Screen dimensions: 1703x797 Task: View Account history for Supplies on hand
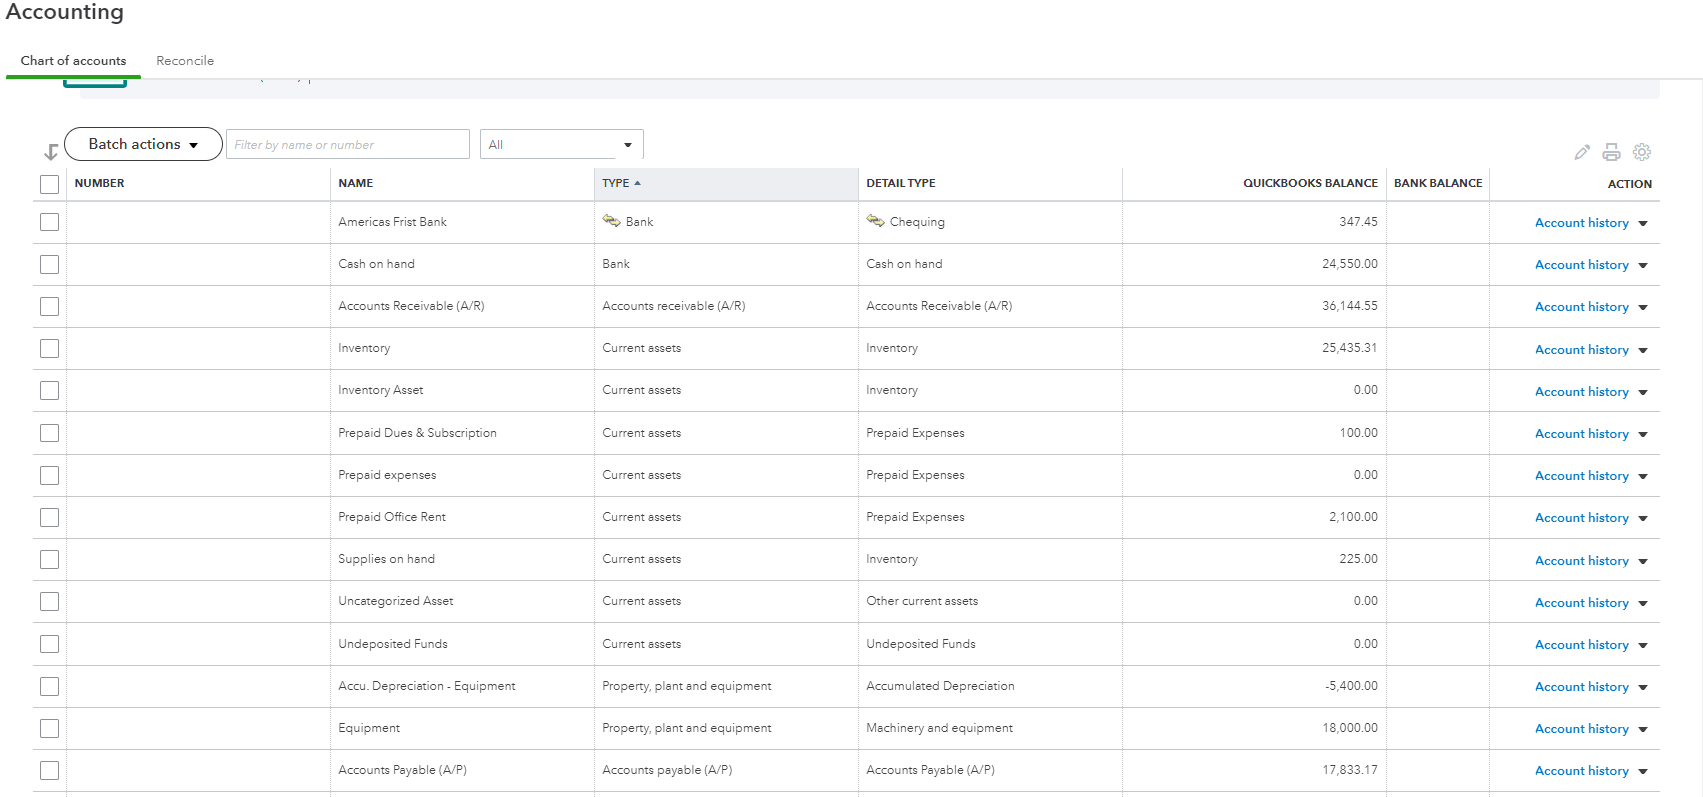[x=1581, y=561]
